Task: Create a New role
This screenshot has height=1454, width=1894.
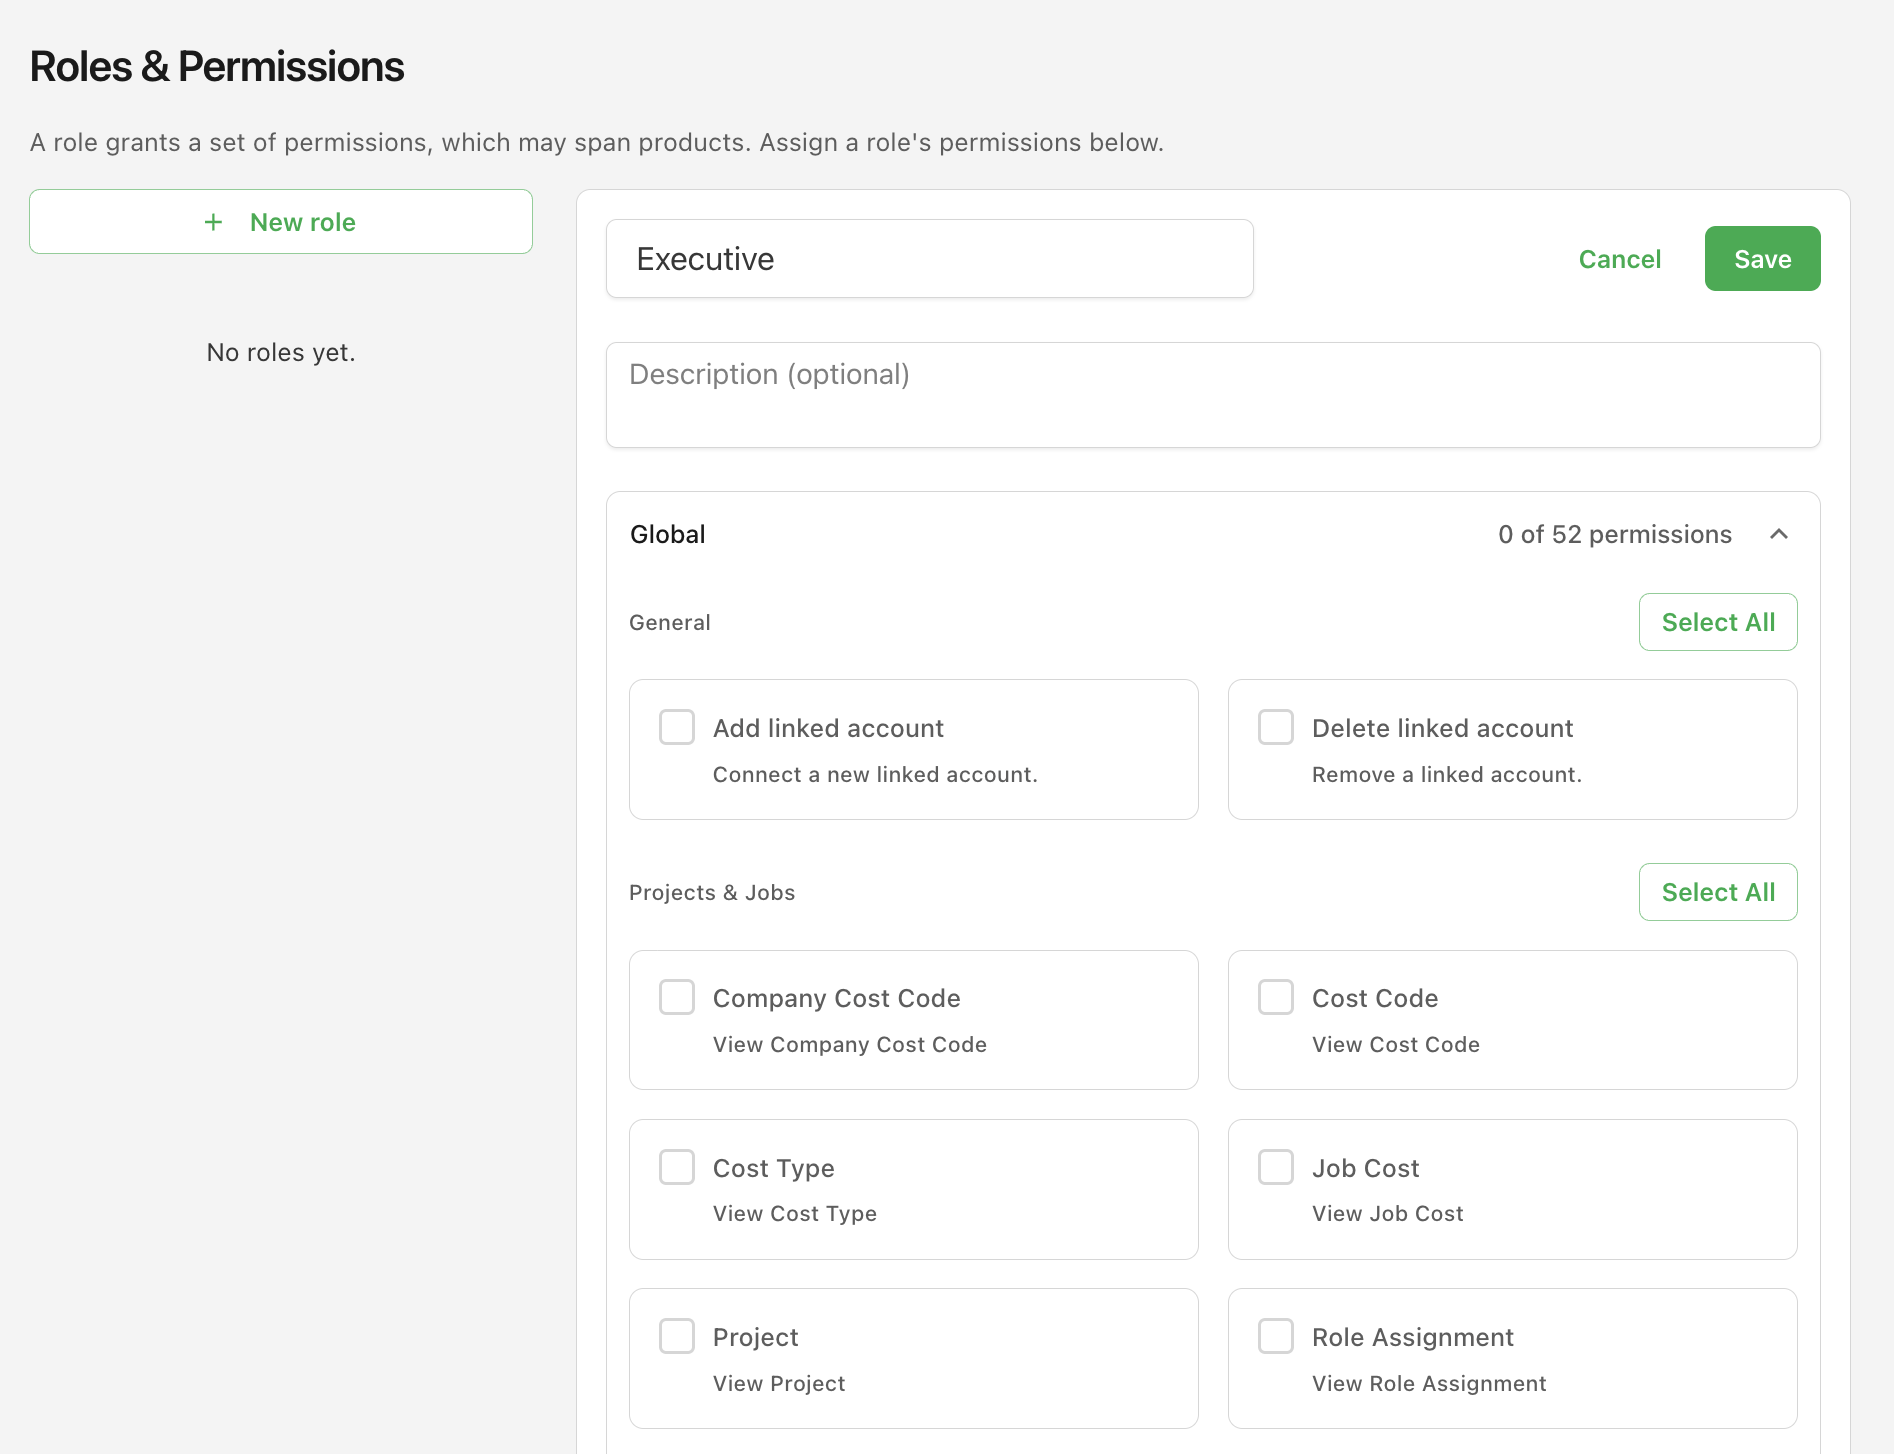Action: tap(281, 222)
